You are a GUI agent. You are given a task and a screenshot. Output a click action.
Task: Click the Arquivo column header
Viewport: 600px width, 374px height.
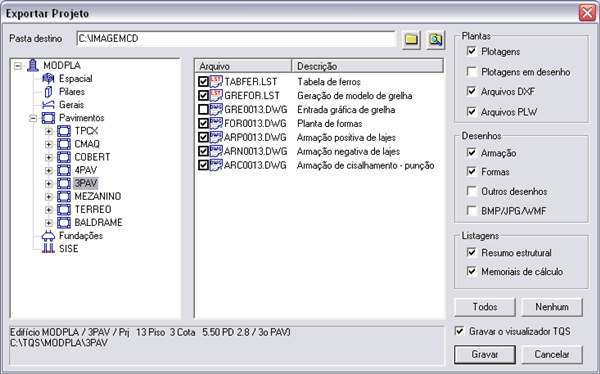click(244, 66)
